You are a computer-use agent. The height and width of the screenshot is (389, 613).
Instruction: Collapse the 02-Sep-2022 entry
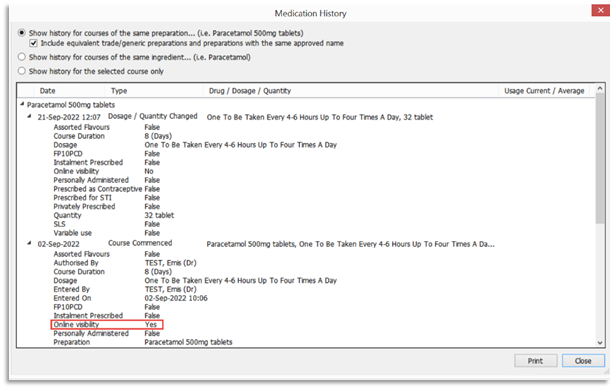click(29, 244)
